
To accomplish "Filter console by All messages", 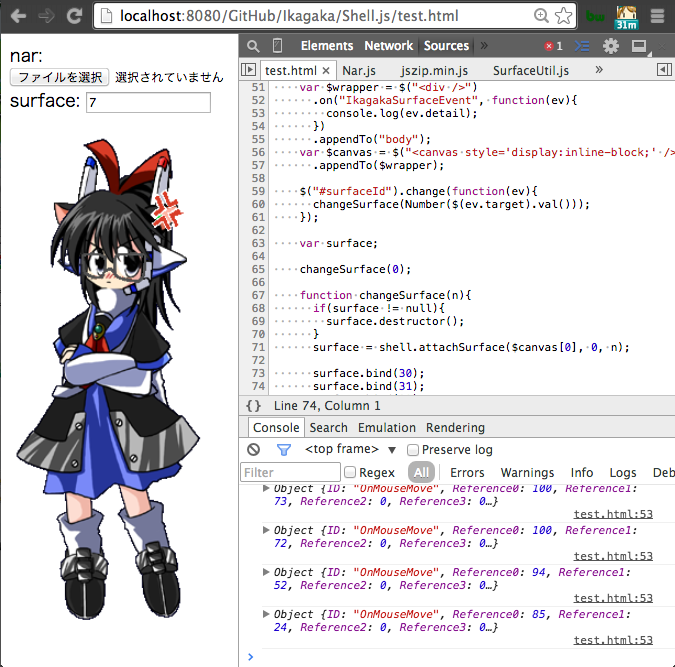I will point(421,472).
